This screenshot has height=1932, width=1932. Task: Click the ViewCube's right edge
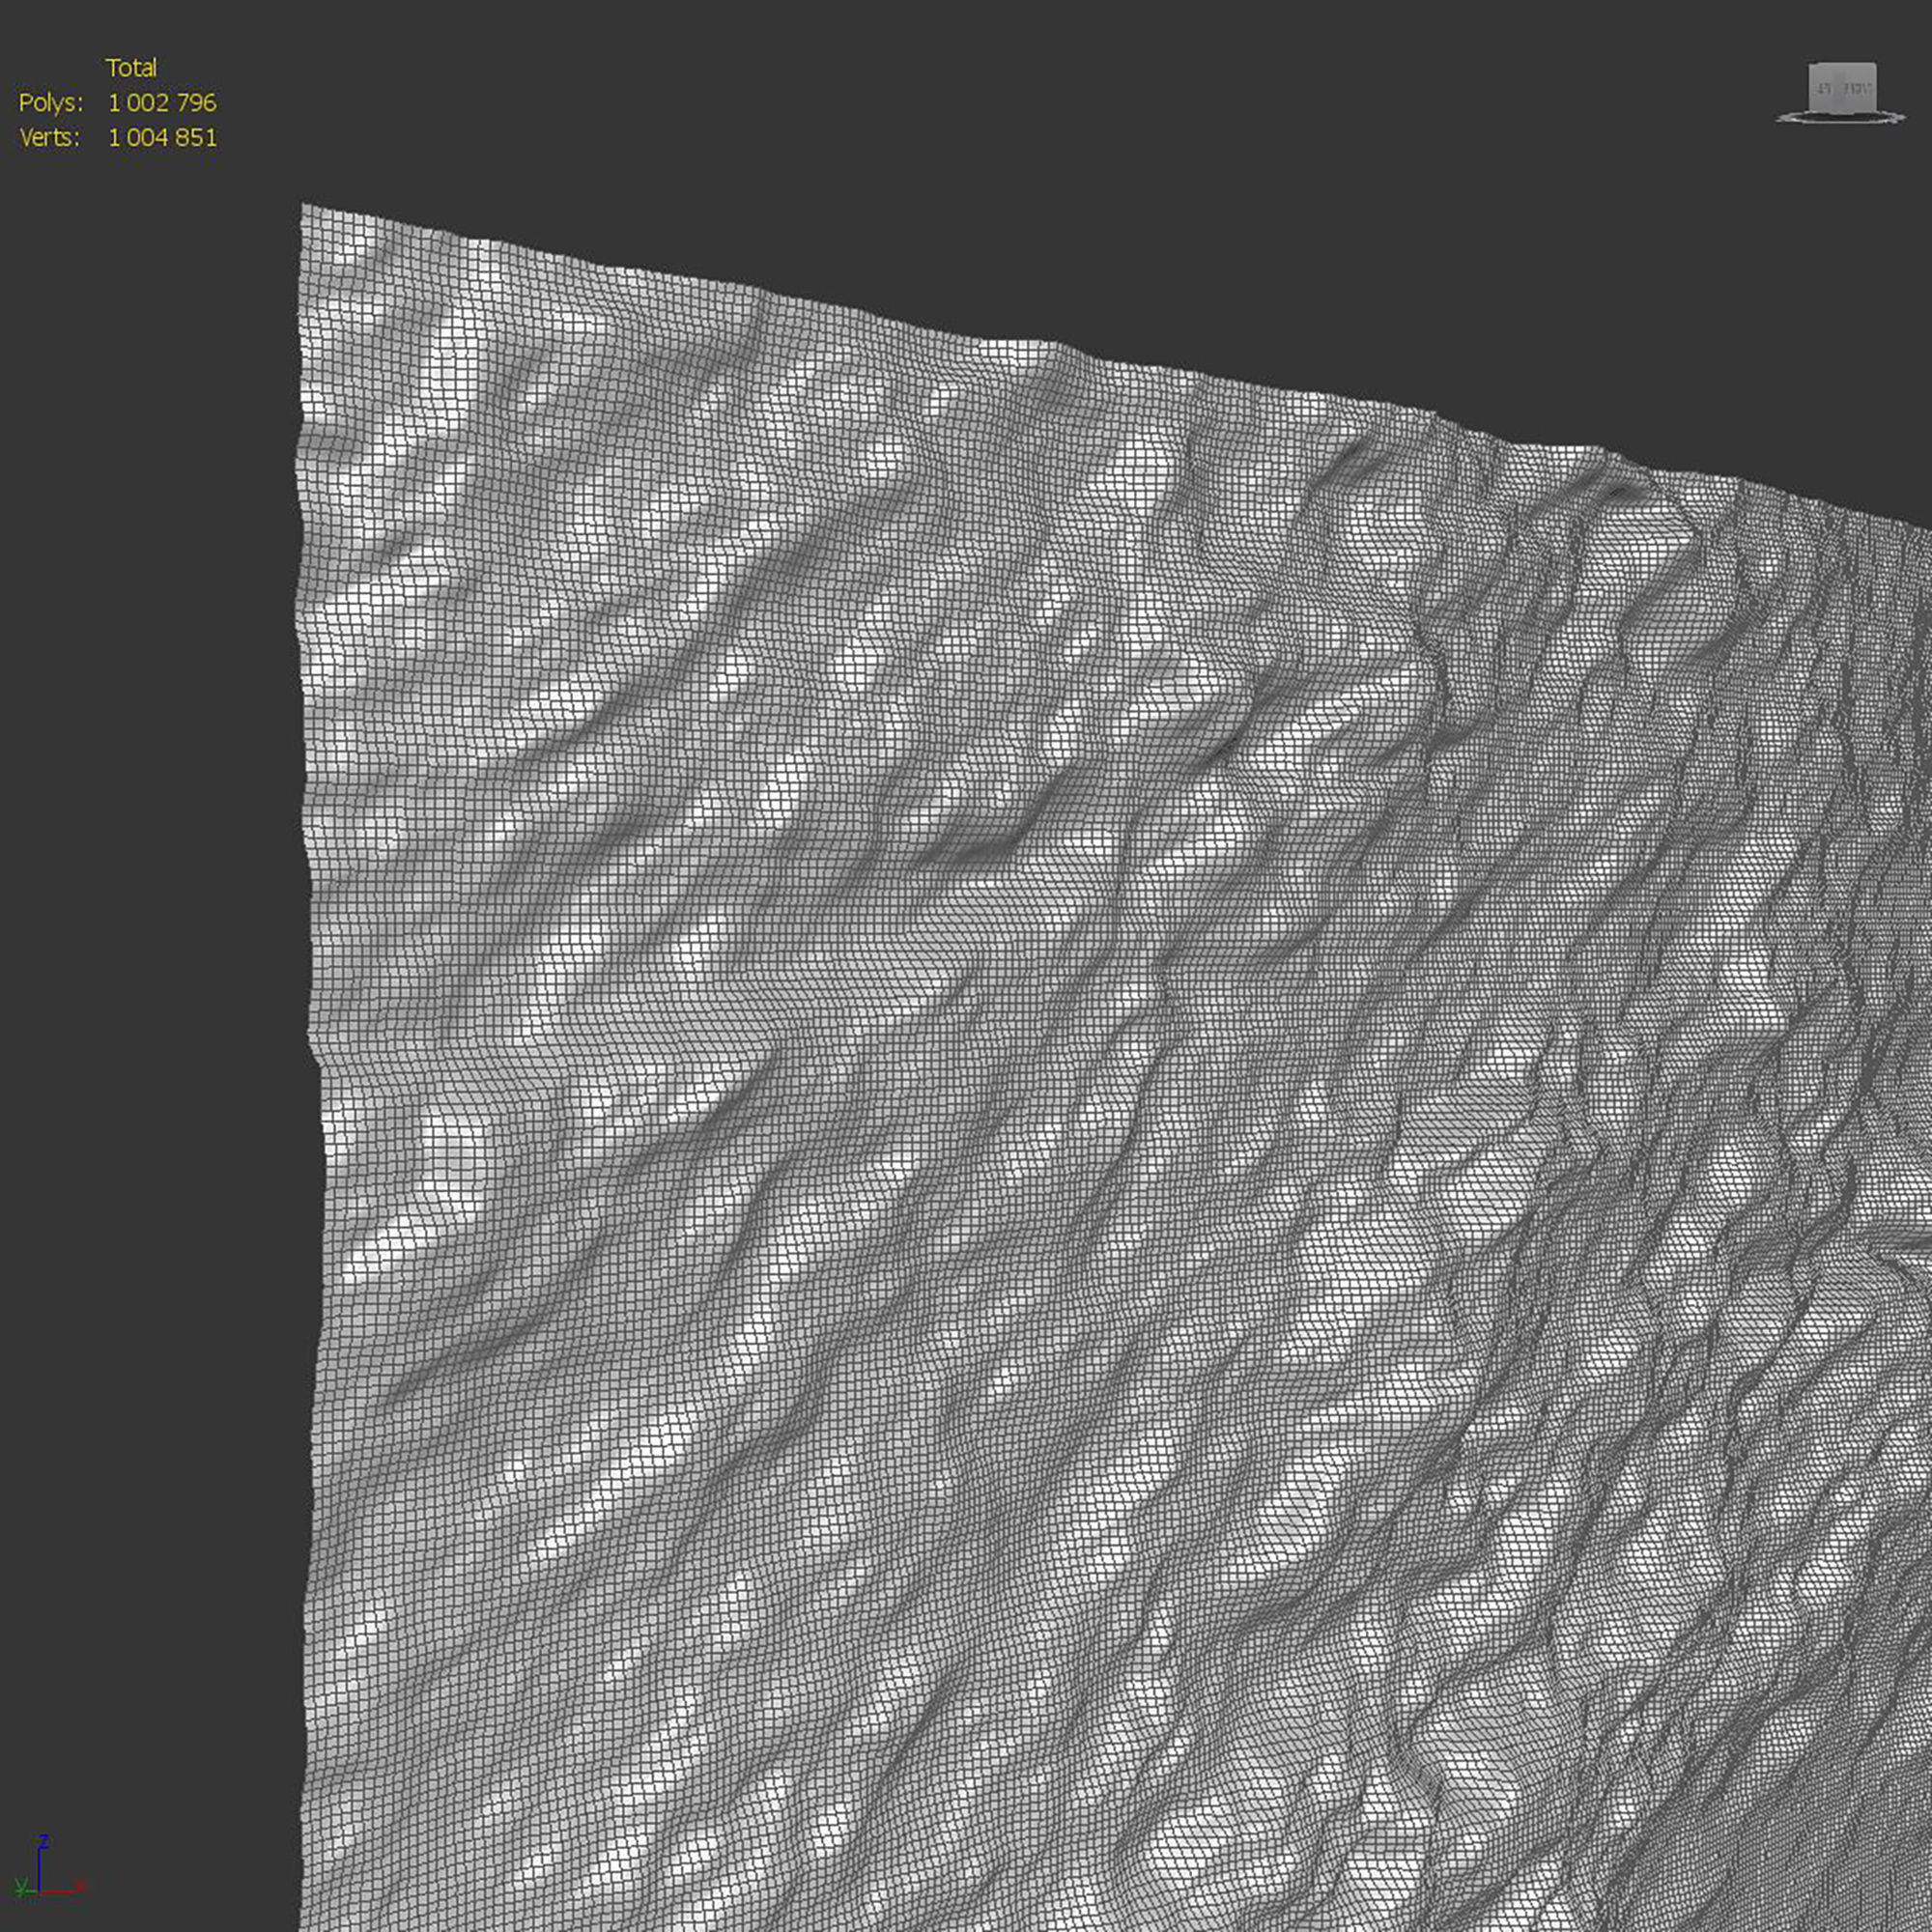tap(1874, 89)
